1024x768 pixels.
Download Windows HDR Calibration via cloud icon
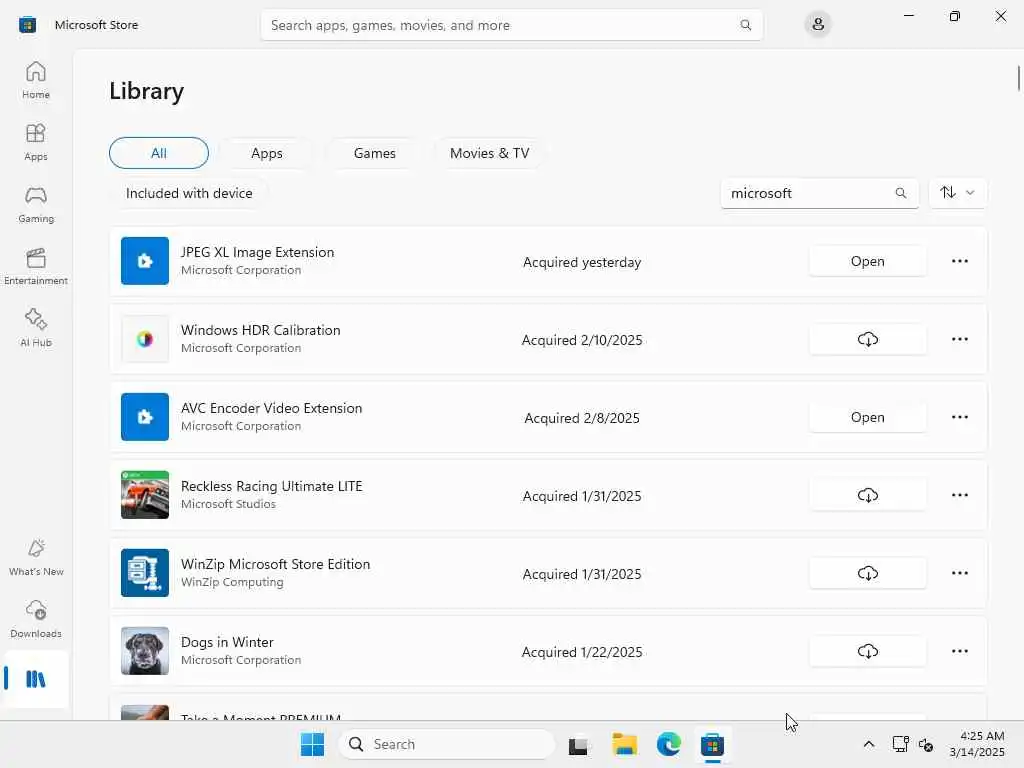click(x=867, y=339)
